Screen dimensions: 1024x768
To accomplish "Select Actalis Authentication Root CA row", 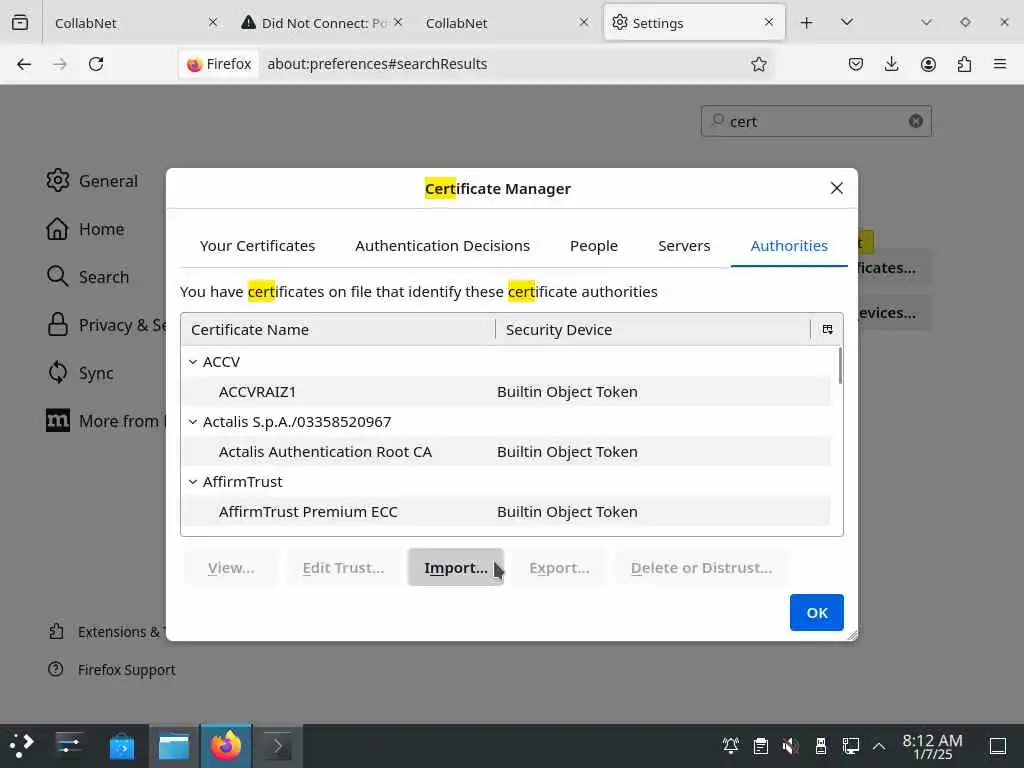I will (506, 452).
